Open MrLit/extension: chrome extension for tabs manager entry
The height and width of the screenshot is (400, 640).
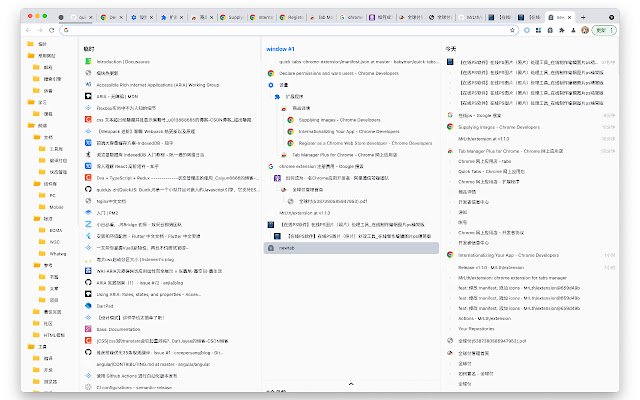(512, 278)
